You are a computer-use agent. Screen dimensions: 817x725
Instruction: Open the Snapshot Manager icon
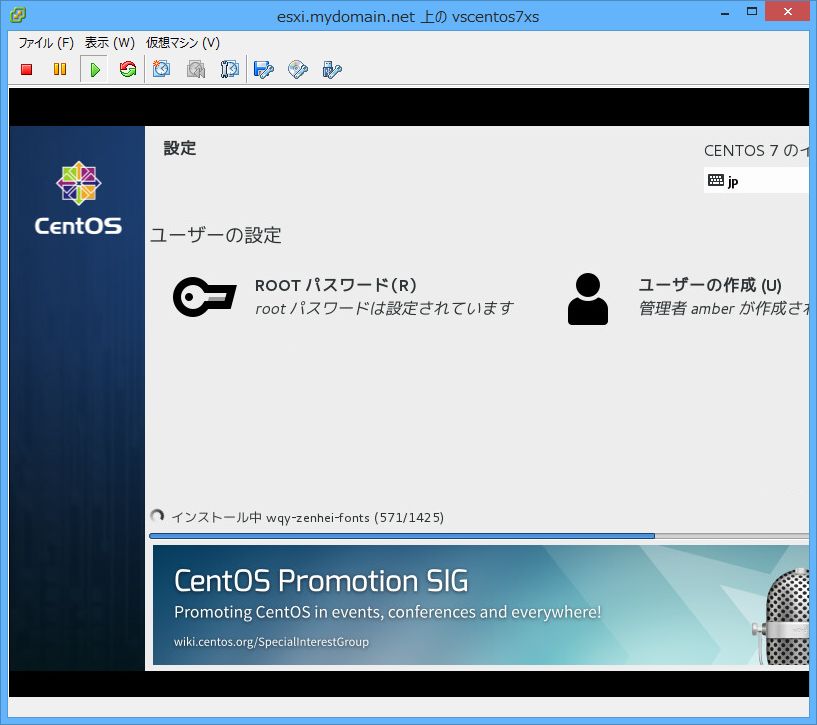coord(229,69)
